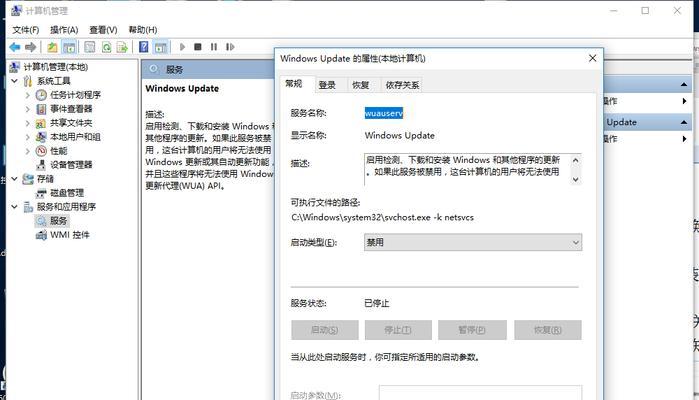Open the 帮助(H) menu
Screen dimensions: 699x400
tap(143, 30)
